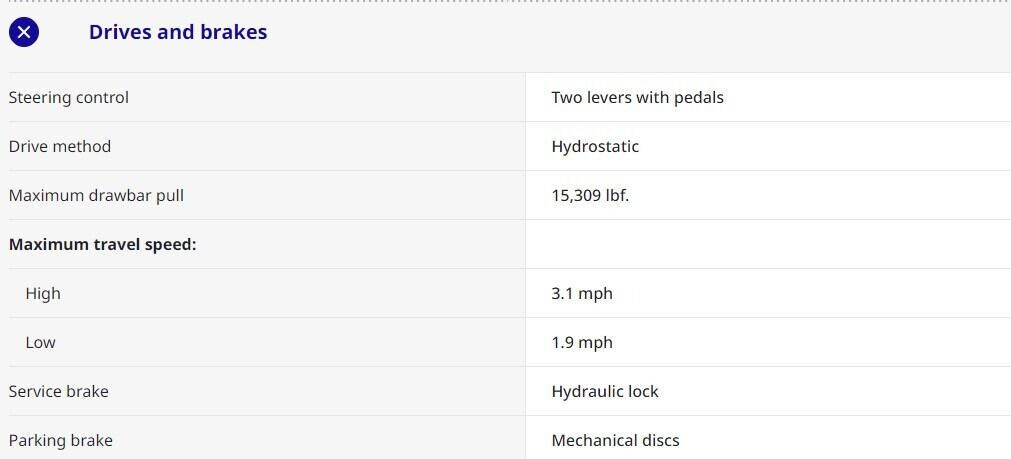Click the 15,309 lbf. value
The height and width of the screenshot is (459, 1011).
590,196
